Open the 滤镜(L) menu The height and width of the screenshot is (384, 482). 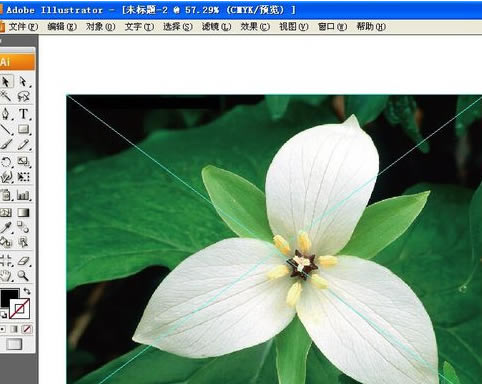[x=217, y=27]
